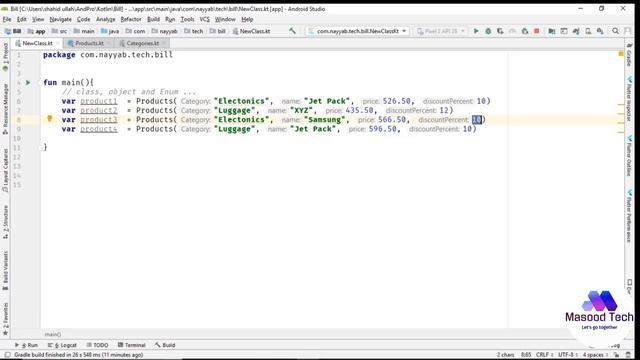This screenshot has width=640, height=360.
Task: Open the Build tool window button
Action: tap(165, 345)
